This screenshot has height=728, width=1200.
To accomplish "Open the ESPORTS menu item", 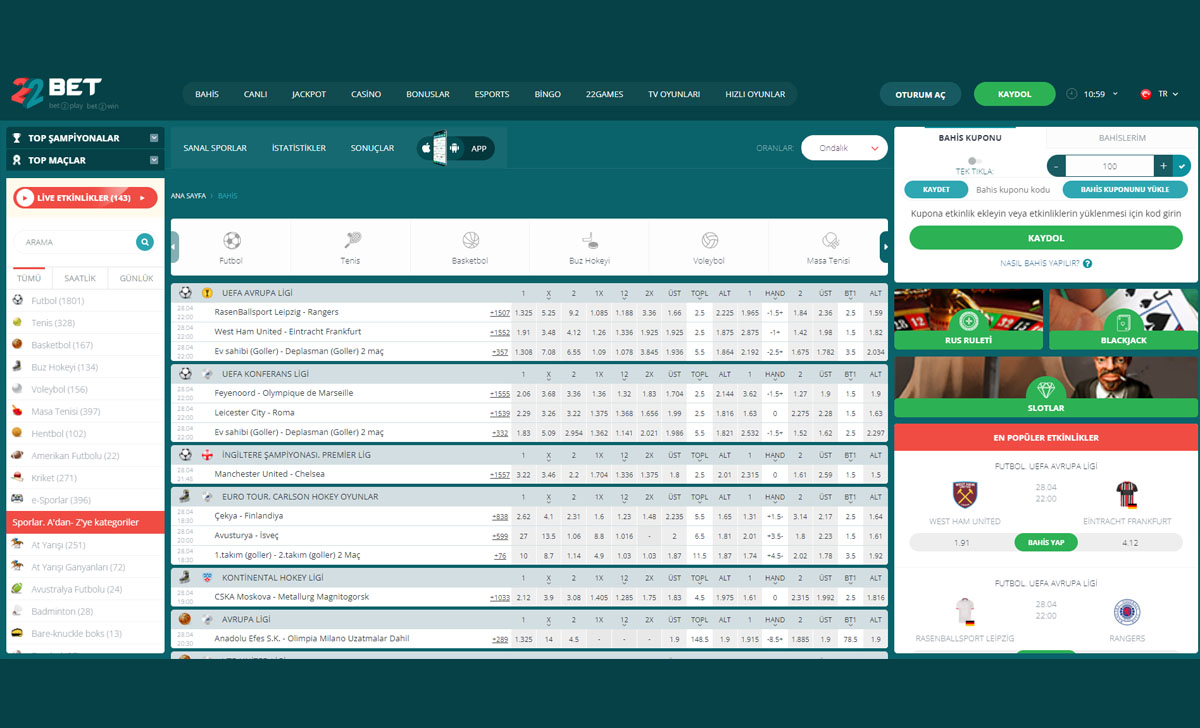I will click(492, 94).
